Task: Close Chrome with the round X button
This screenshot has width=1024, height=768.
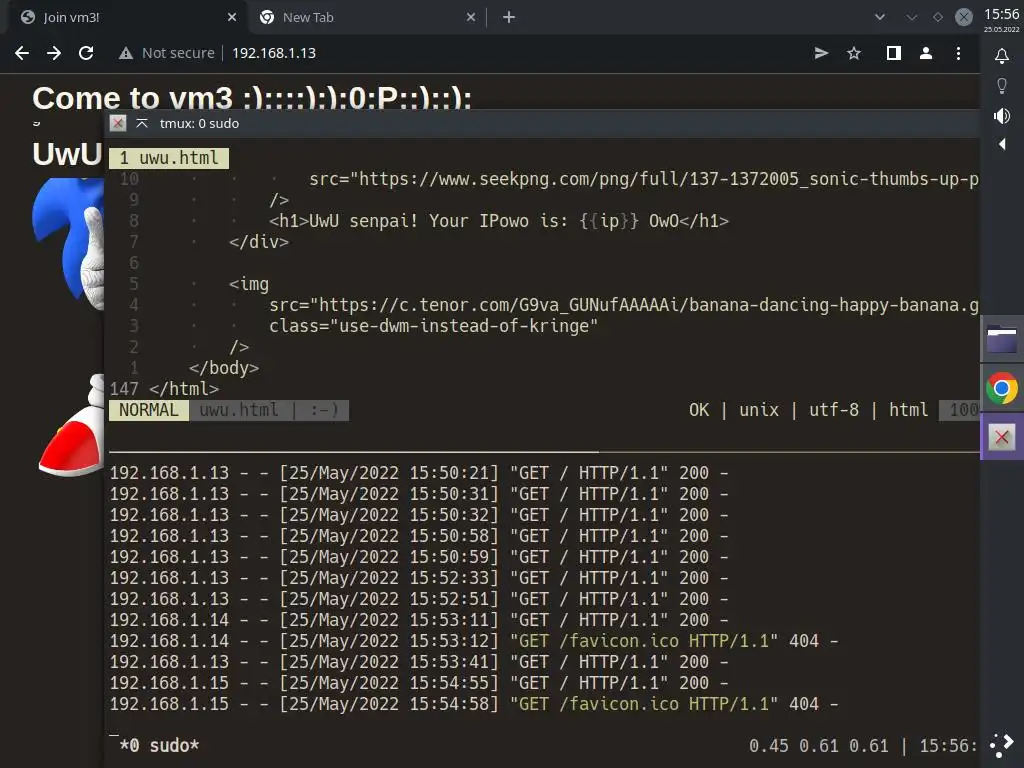Action: click(x=963, y=17)
